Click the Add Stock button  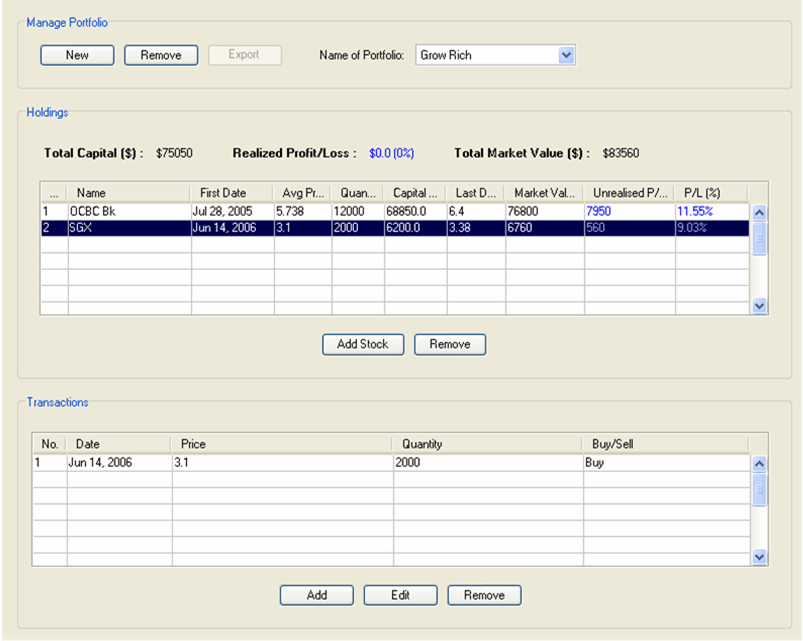click(x=362, y=344)
